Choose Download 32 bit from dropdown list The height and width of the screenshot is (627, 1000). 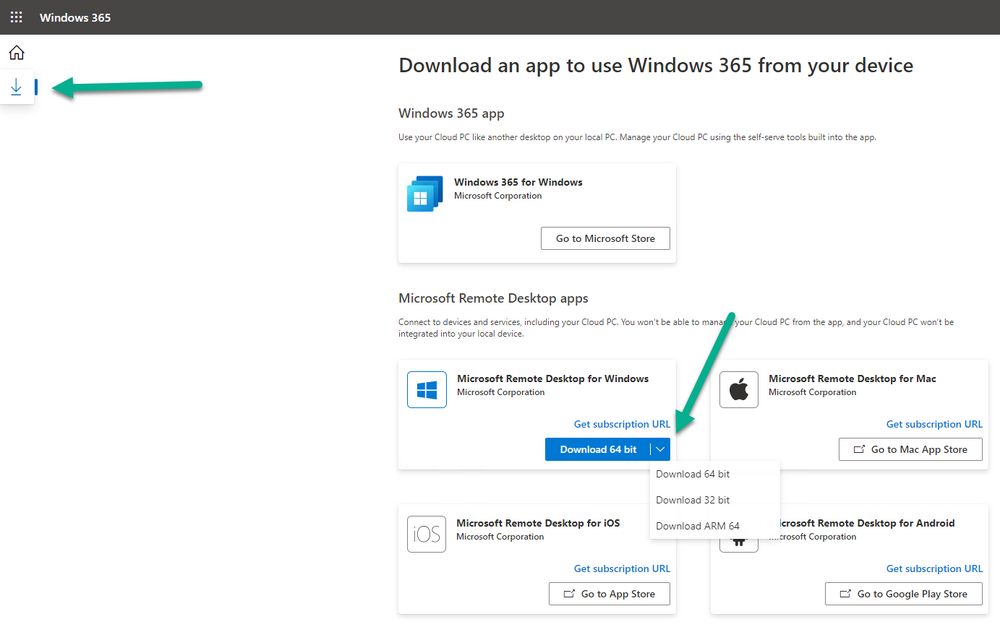pyautogui.click(x=693, y=500)
